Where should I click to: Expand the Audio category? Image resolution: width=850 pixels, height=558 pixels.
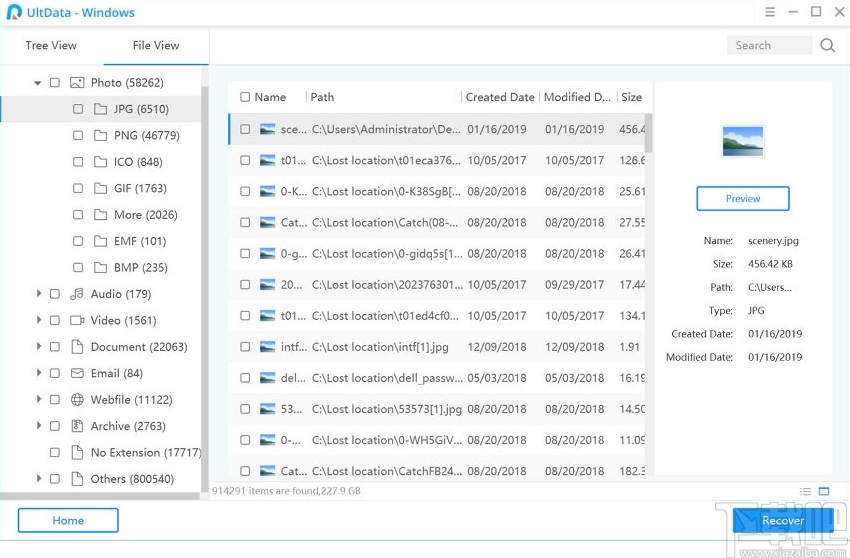coord(38,293)
